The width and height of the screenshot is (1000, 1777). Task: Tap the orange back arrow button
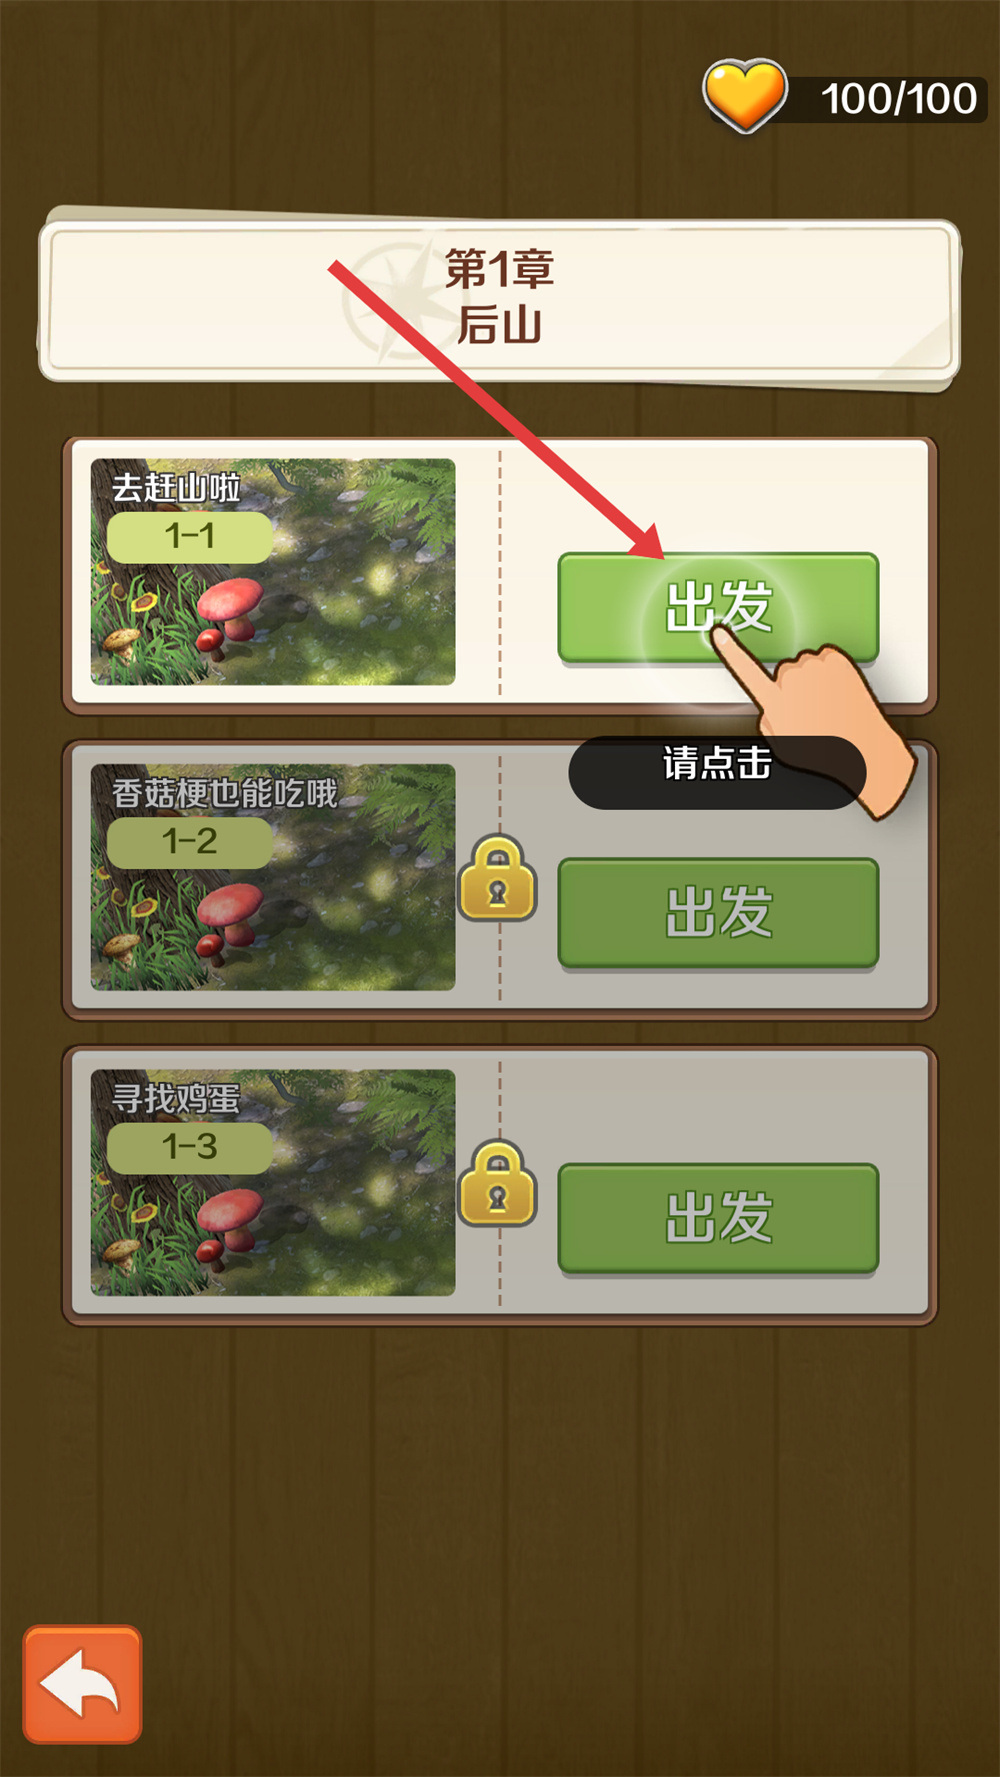coord(83,1684)
